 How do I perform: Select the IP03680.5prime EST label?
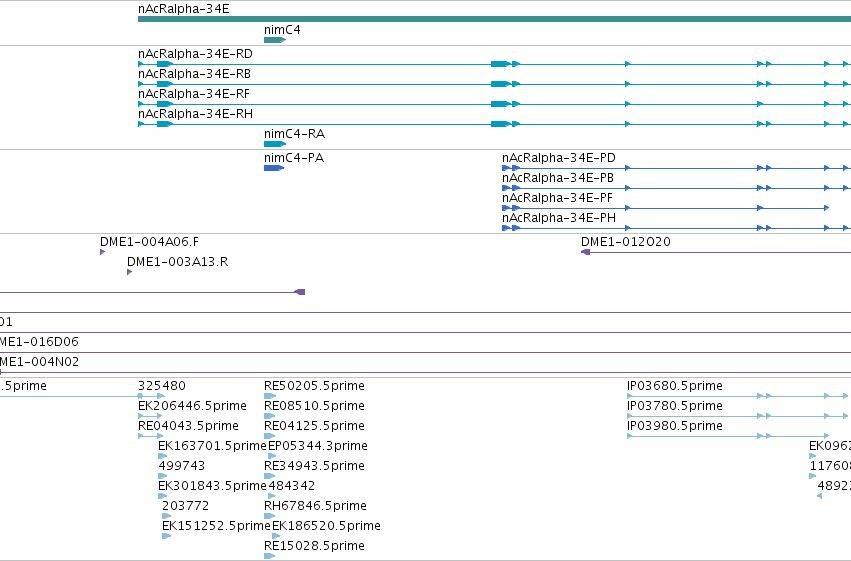pos(675,386)
